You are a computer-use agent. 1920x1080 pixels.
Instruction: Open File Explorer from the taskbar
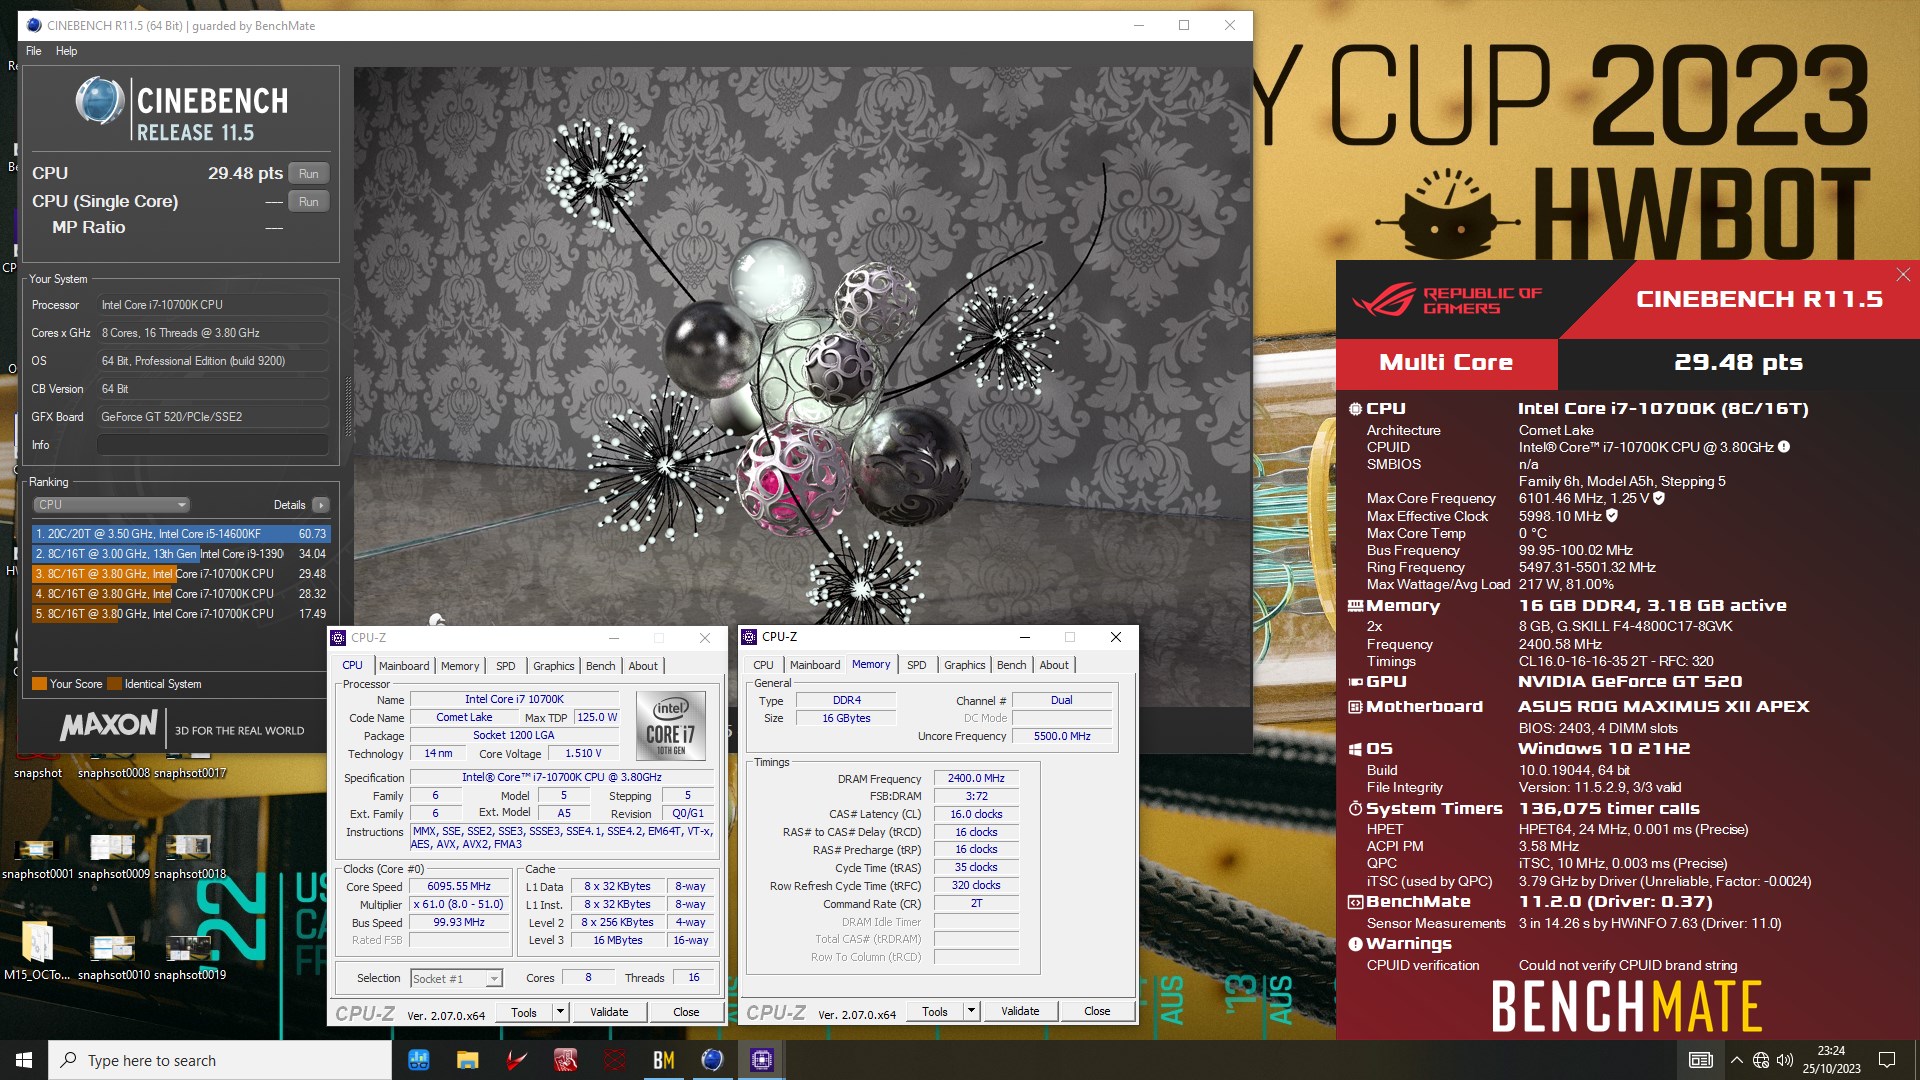click(x=468, y=1060)
